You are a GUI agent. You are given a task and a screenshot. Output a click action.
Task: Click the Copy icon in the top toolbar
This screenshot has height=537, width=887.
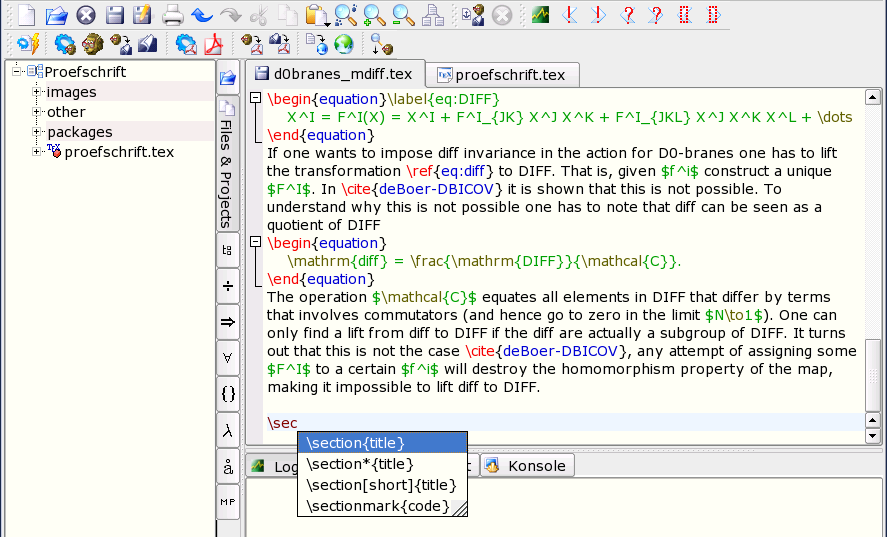point(288,15)
